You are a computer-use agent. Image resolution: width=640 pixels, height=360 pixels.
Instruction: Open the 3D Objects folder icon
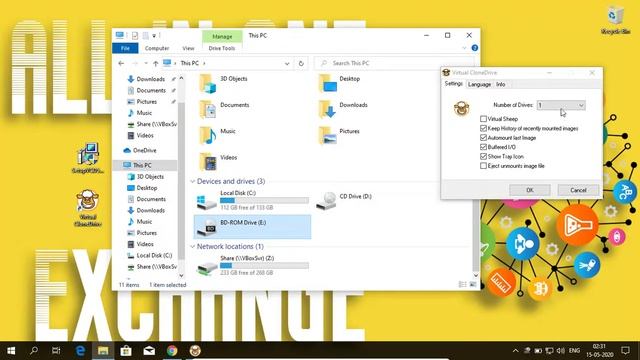point(207,84)
